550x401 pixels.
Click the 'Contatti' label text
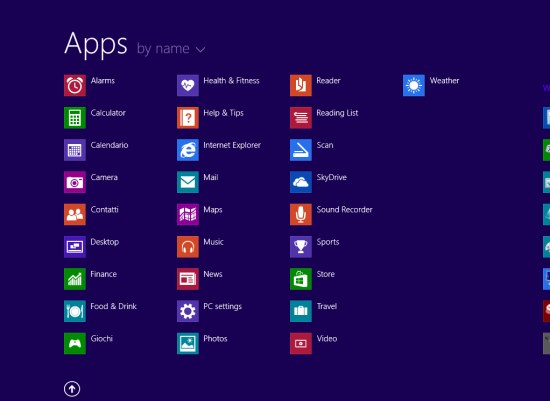(104, 210)
